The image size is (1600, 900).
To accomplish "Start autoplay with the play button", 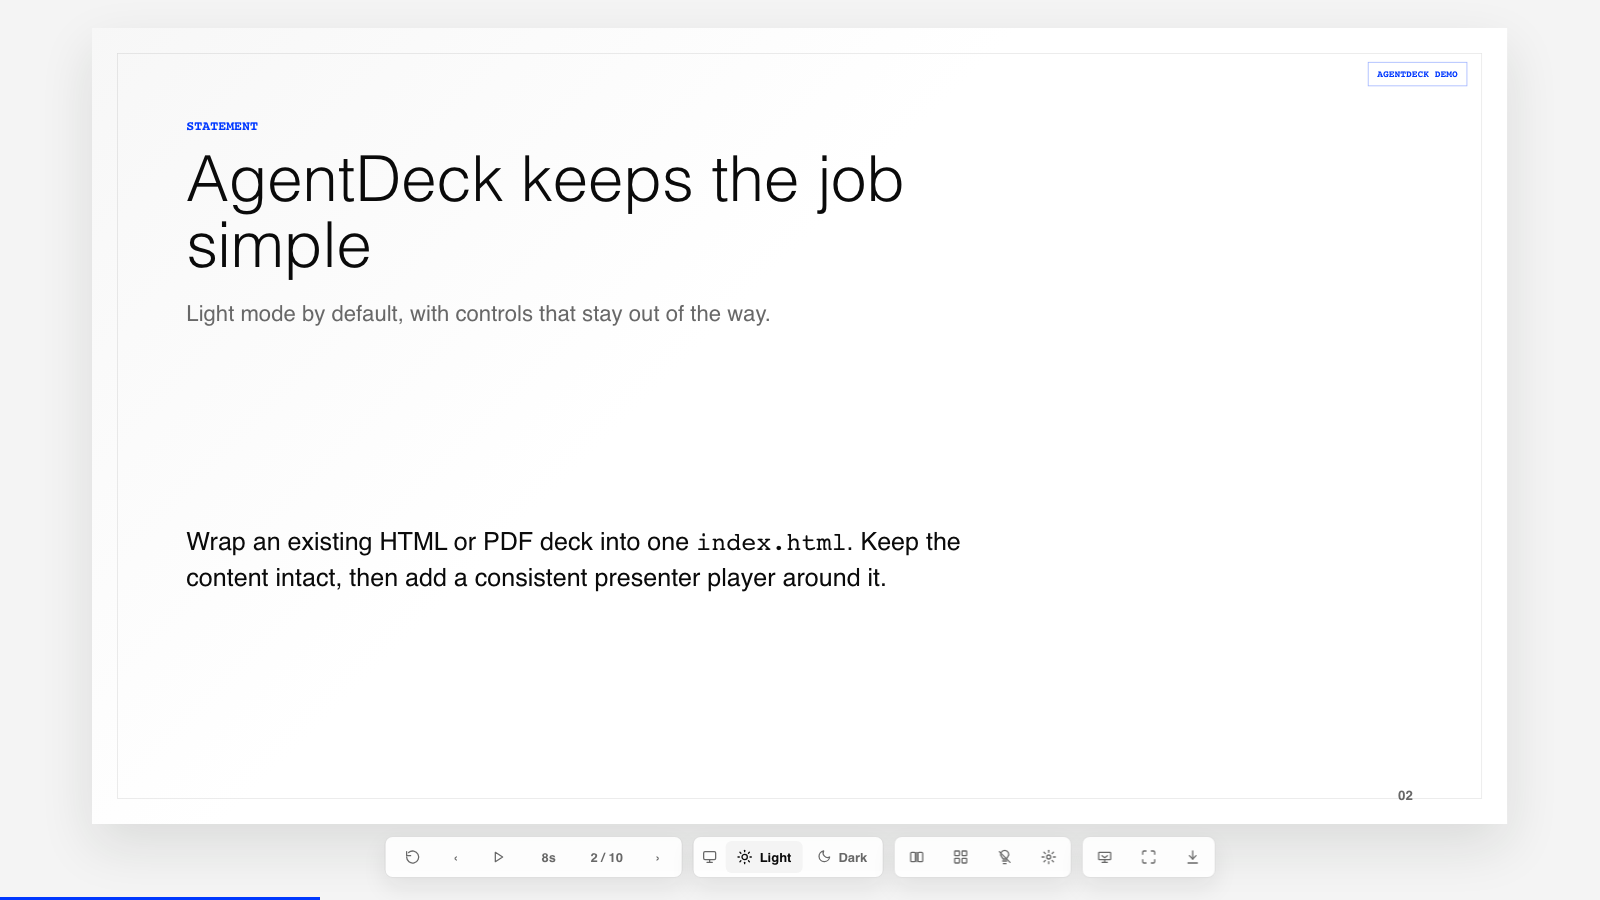I will (x=498, y=857).
